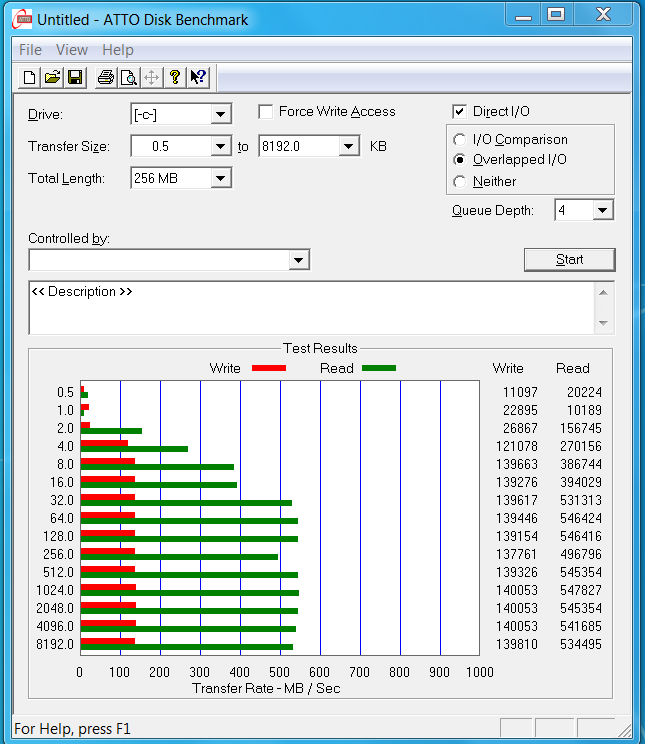
Task: Choose the Neither radio option
Action: [460, 182]
